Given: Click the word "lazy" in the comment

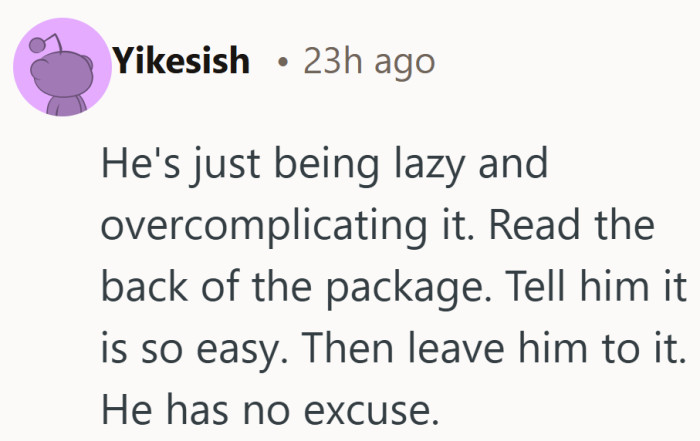Looking at the screenshot, I should tap(415, 165).
